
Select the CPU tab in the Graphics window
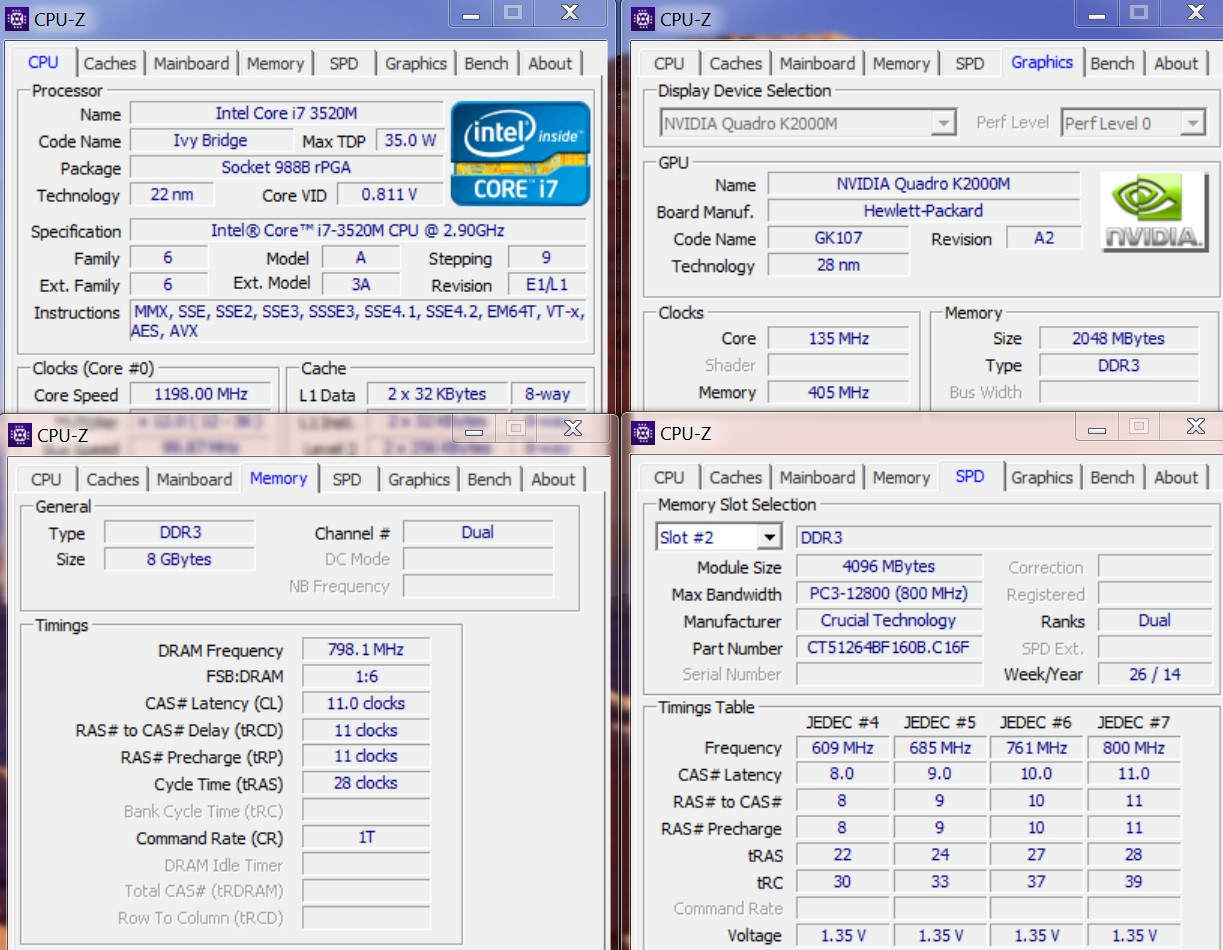[x=669, y=63]
